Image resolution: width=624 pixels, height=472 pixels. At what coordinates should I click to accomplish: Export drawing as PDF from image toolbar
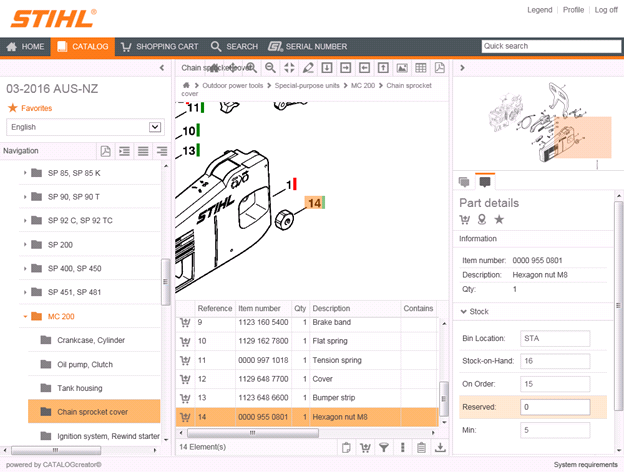439,68
